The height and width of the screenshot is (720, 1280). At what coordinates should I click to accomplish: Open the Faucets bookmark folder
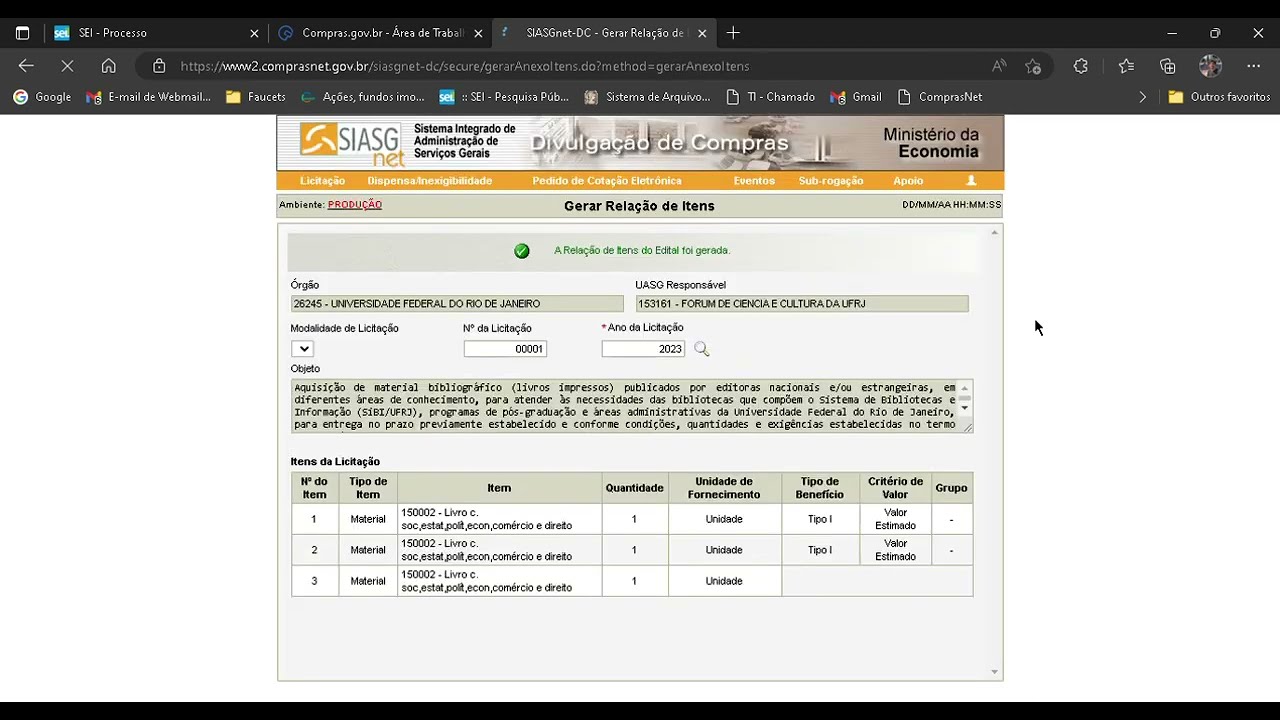(x=256, y=97)
